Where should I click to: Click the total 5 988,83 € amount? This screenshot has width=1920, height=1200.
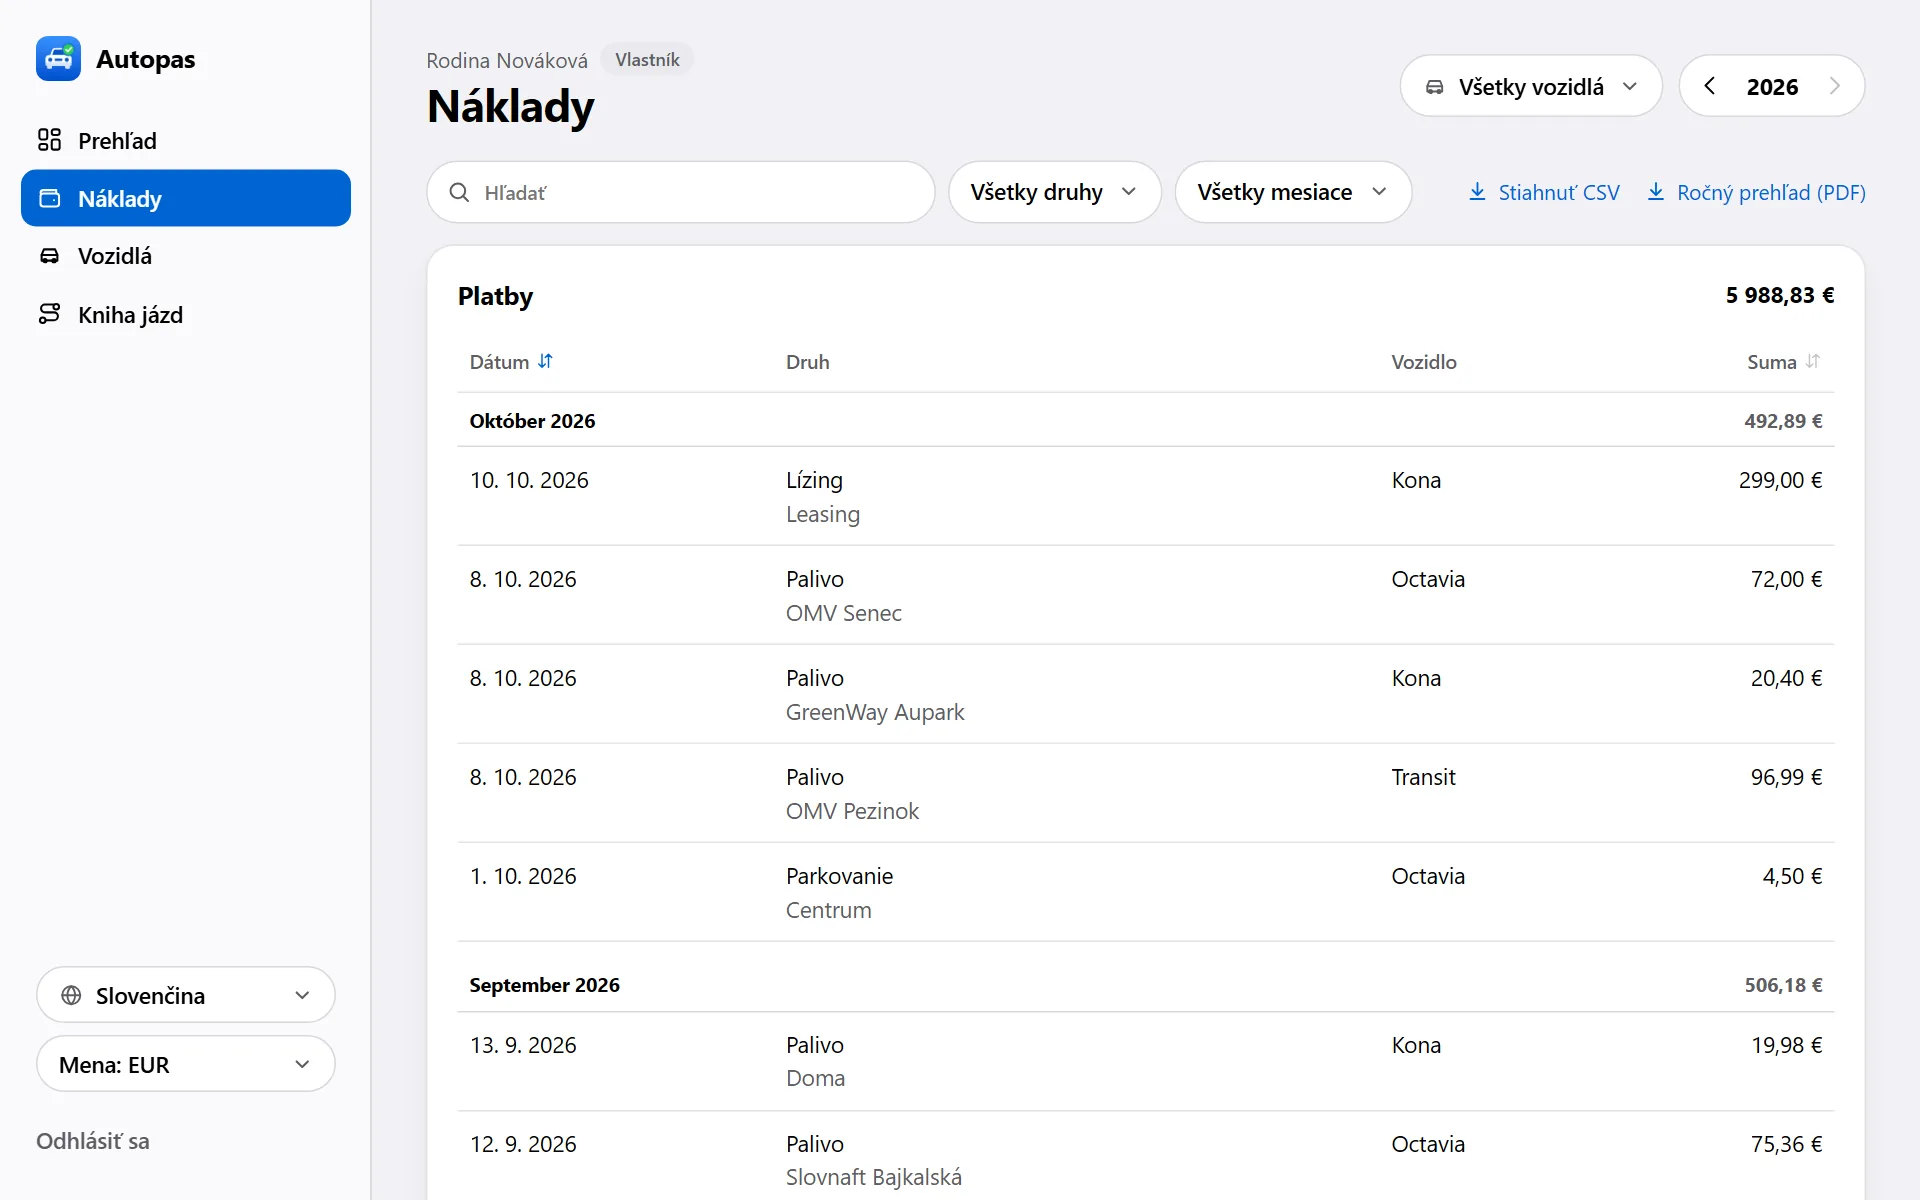pos(1779,295)
